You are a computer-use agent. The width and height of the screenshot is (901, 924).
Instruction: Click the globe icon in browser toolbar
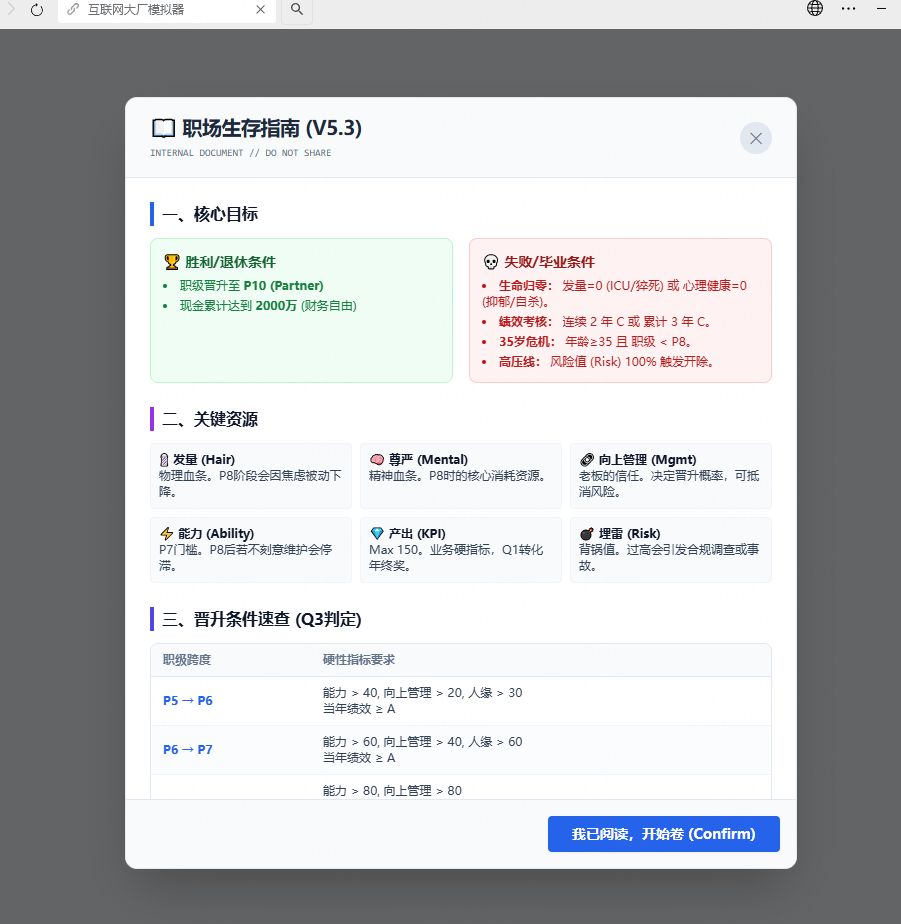815,9
